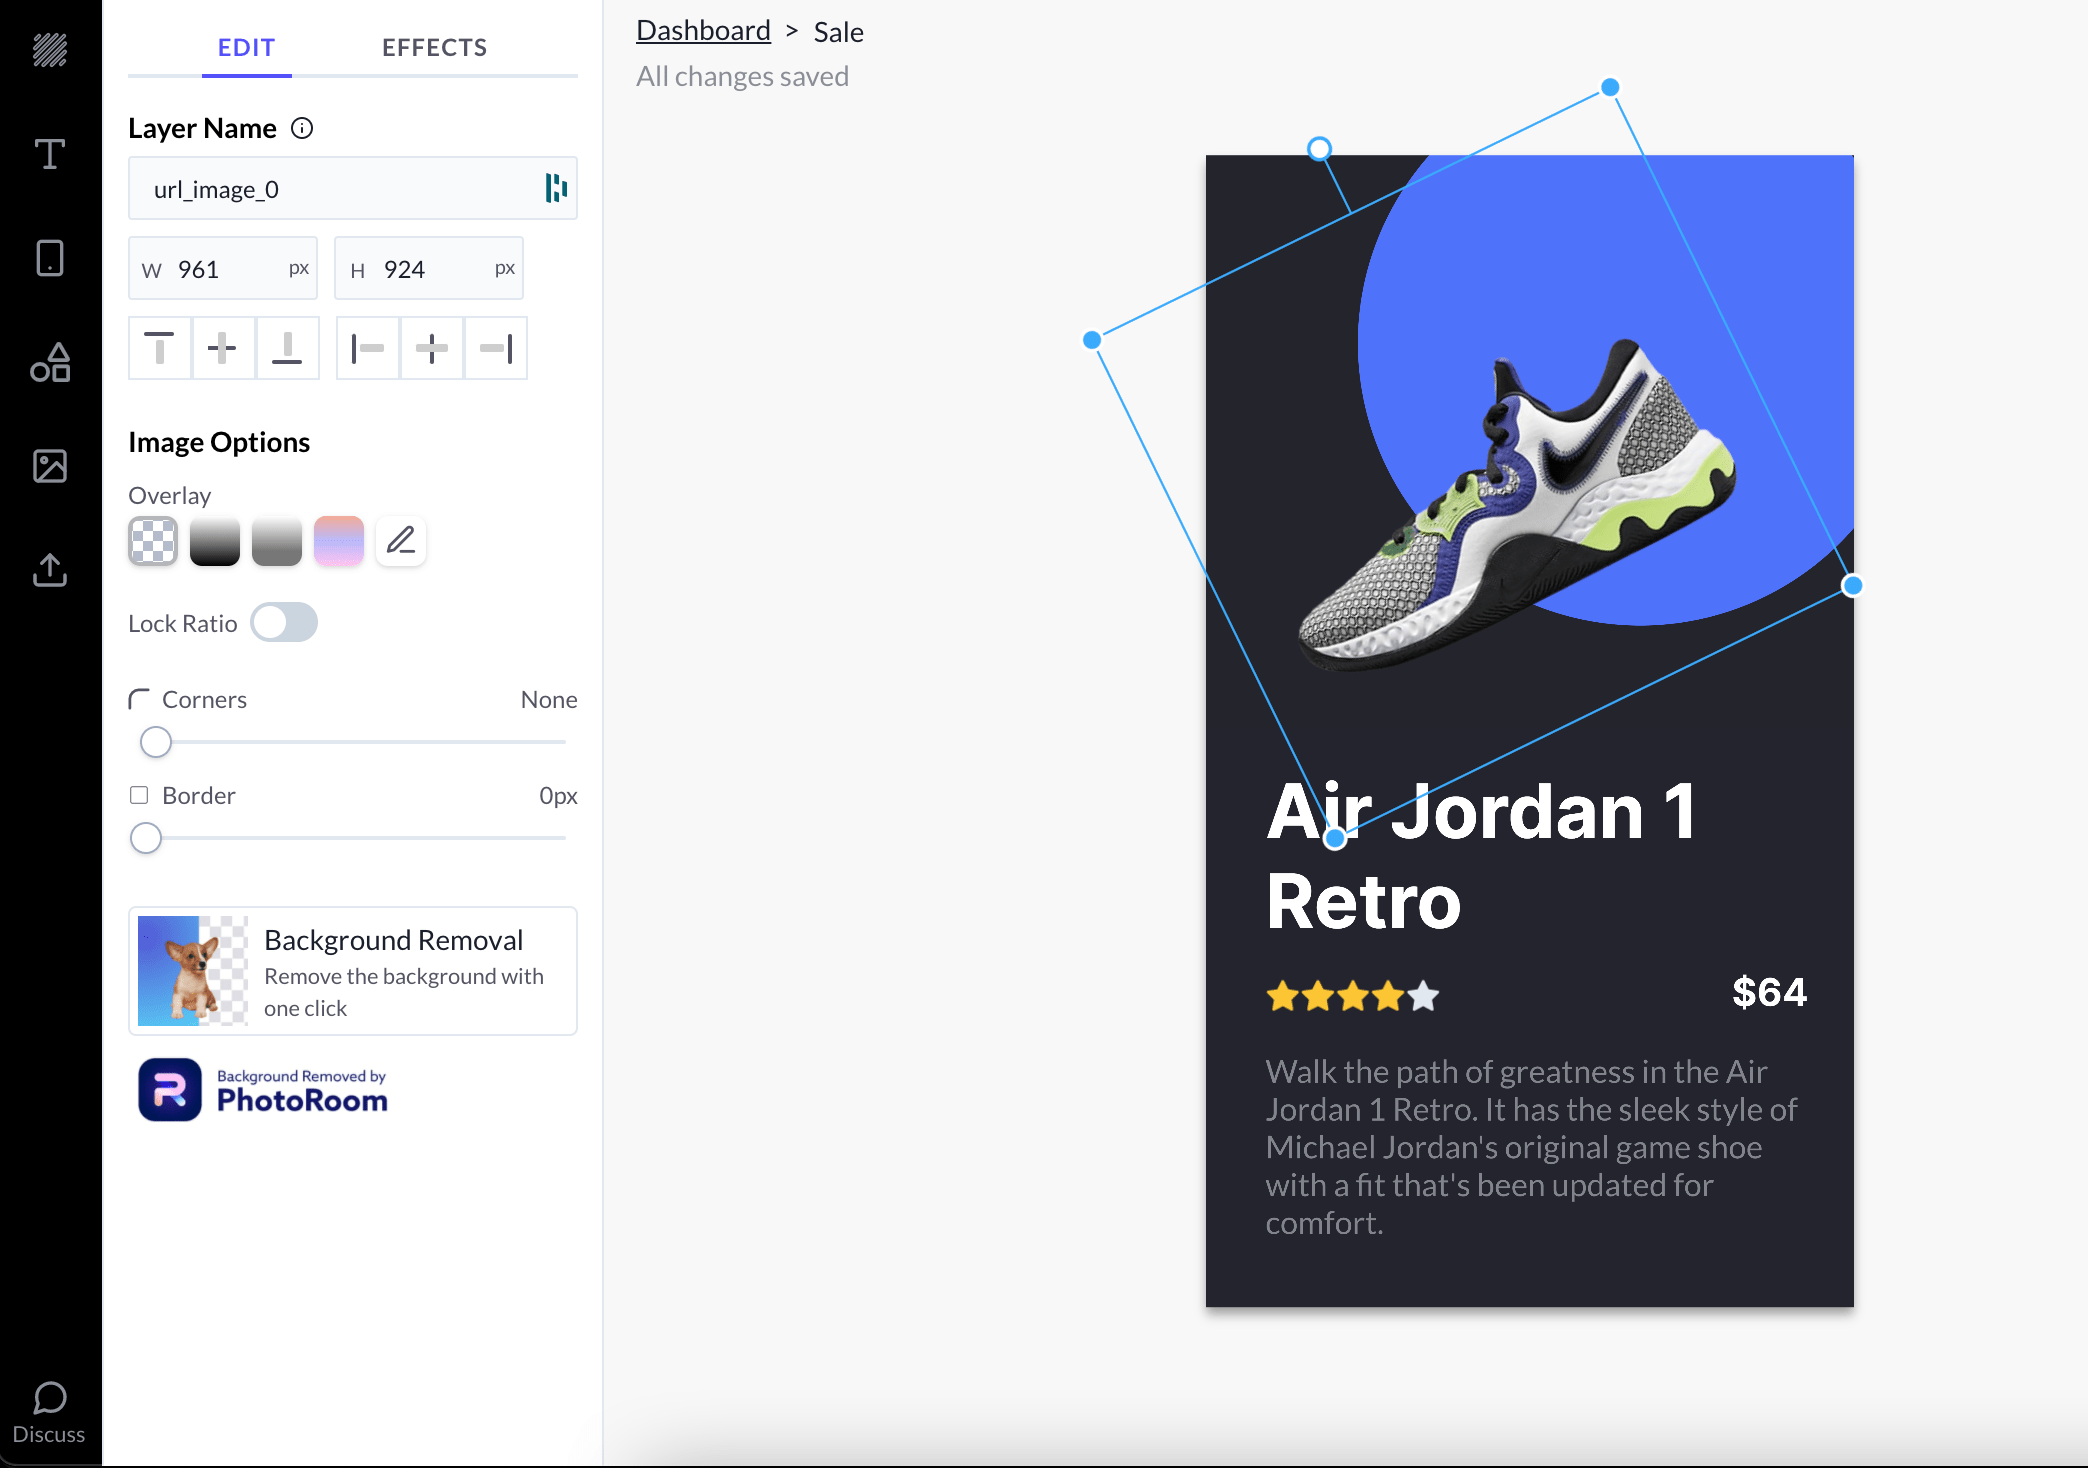Switch to the EFFECTS tab
Screen dimensions: 2088x1468
(434, 47)
